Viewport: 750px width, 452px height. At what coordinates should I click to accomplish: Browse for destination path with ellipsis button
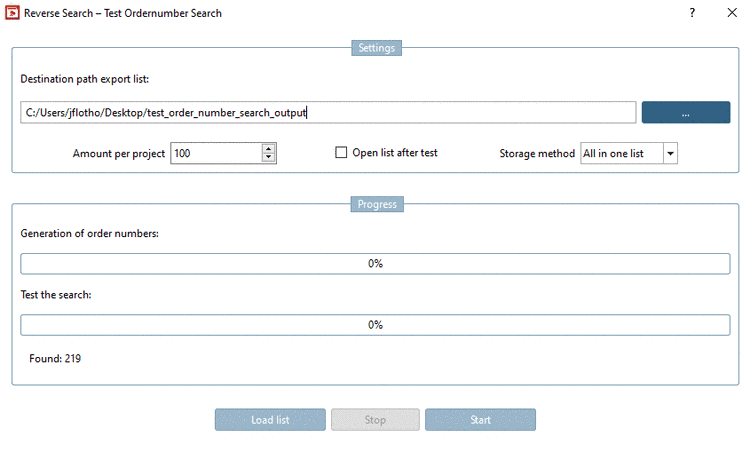[x=685, y=113]
